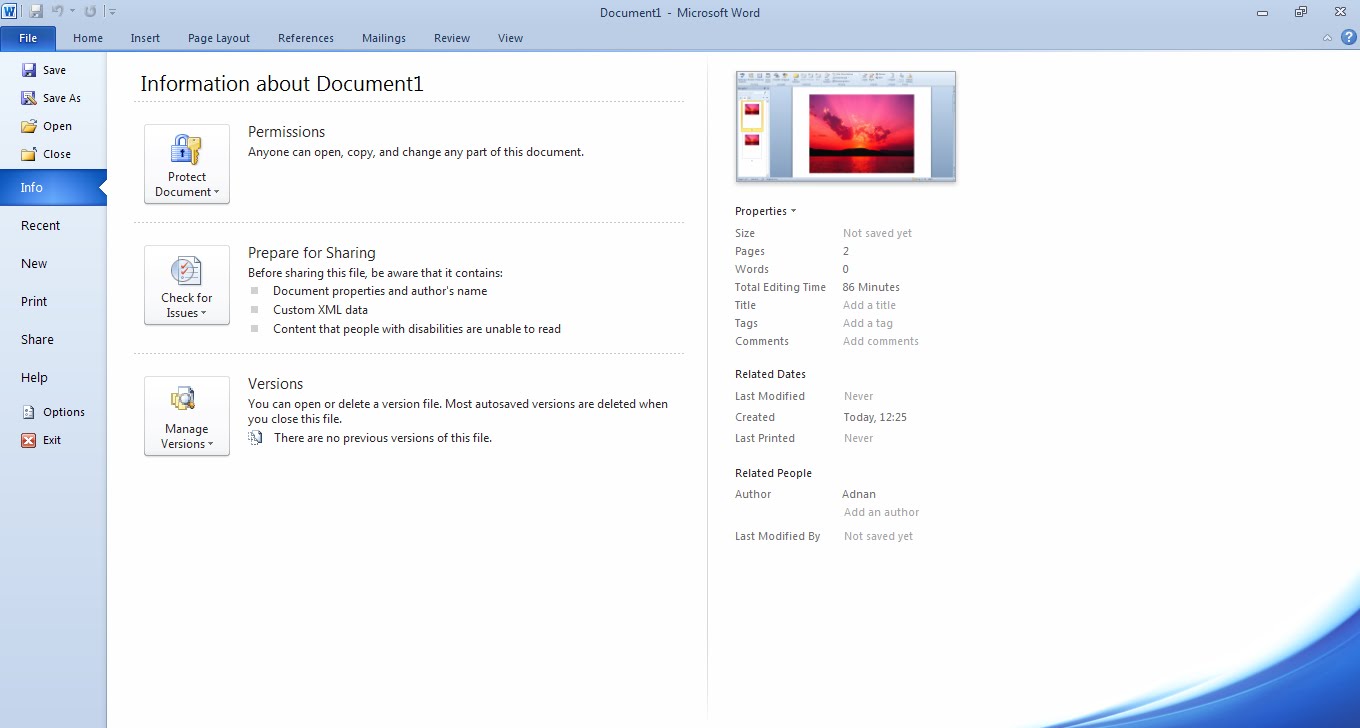Click 'Custom XML data' list item
Screen dimensions: 1360x728
tap(320, 310)
